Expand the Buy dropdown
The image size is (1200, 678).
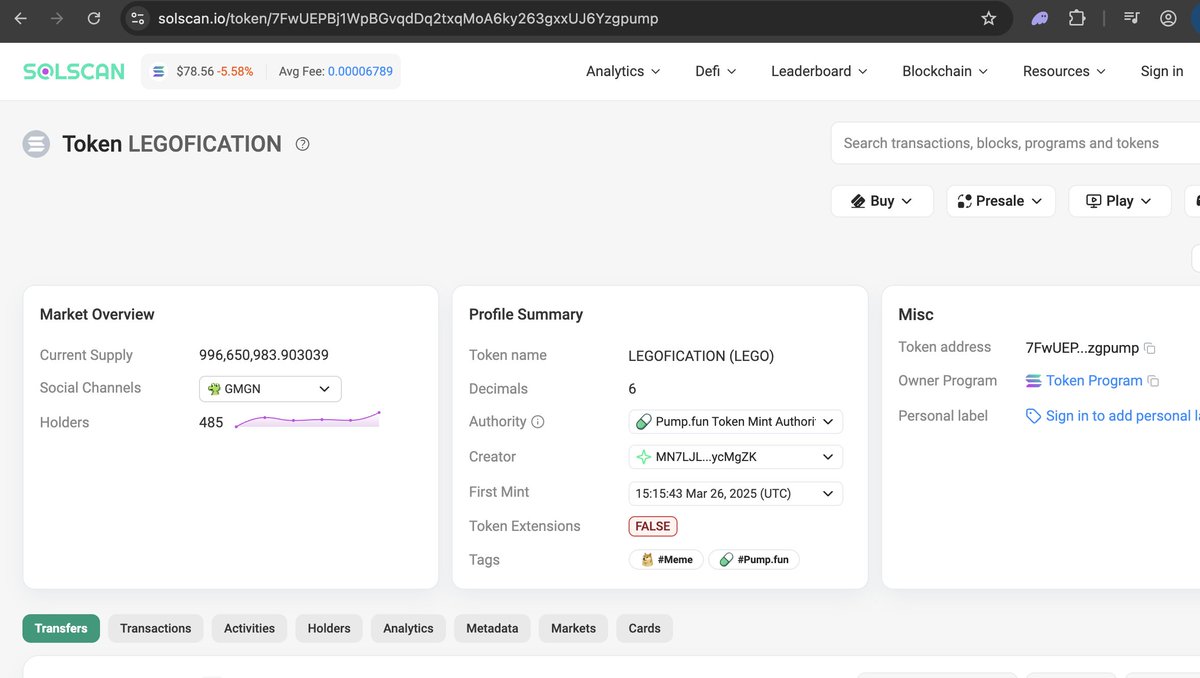[882, 201]
